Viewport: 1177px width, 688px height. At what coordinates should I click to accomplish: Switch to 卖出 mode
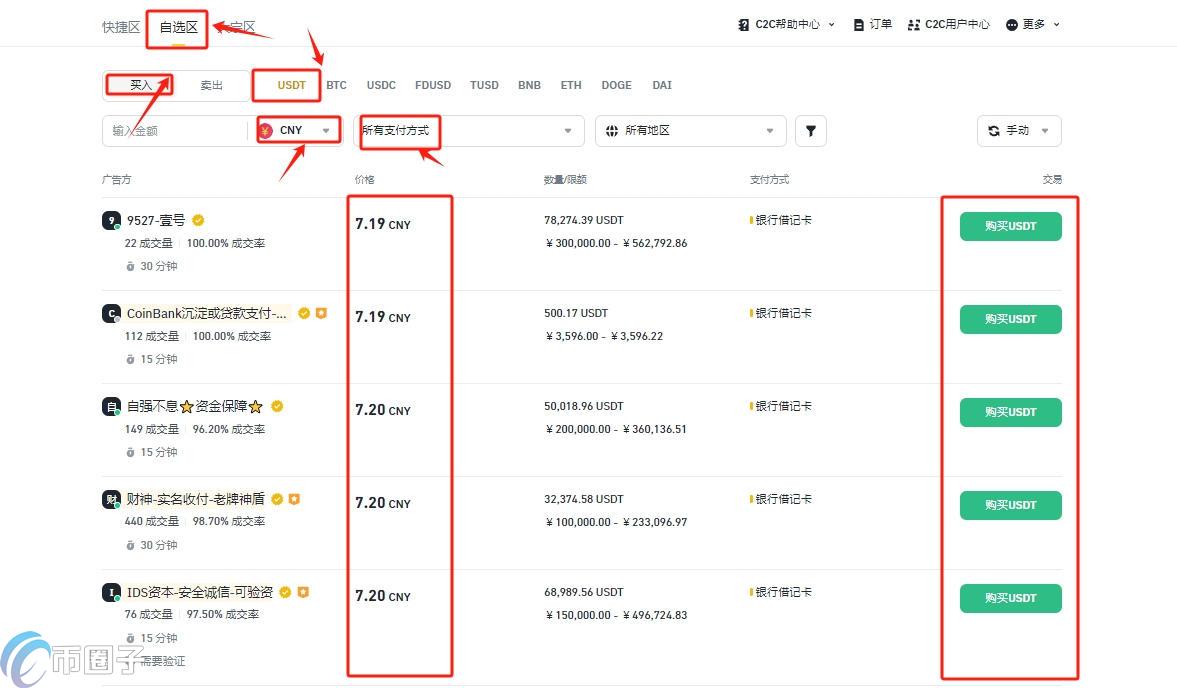(211, 85)
